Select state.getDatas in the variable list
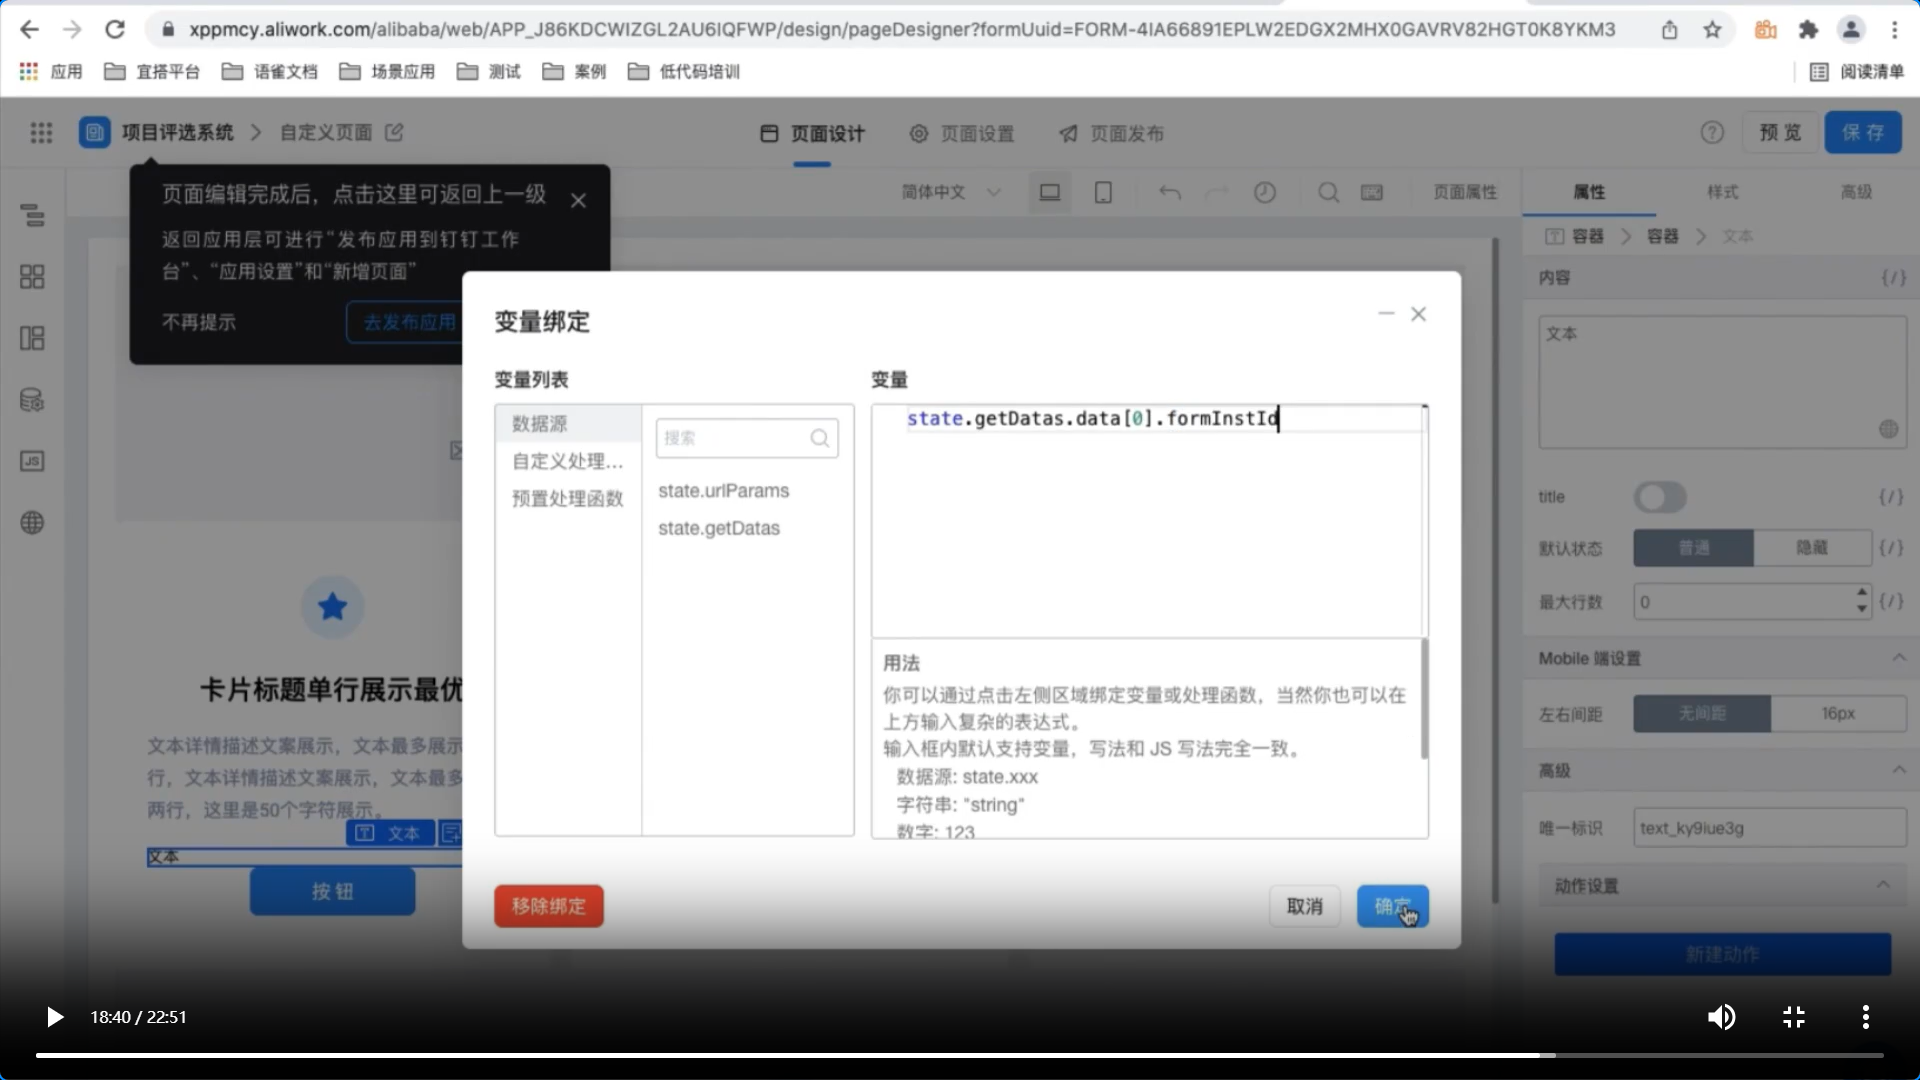This screenshot has height=1080, width=1920. point(719,528)
